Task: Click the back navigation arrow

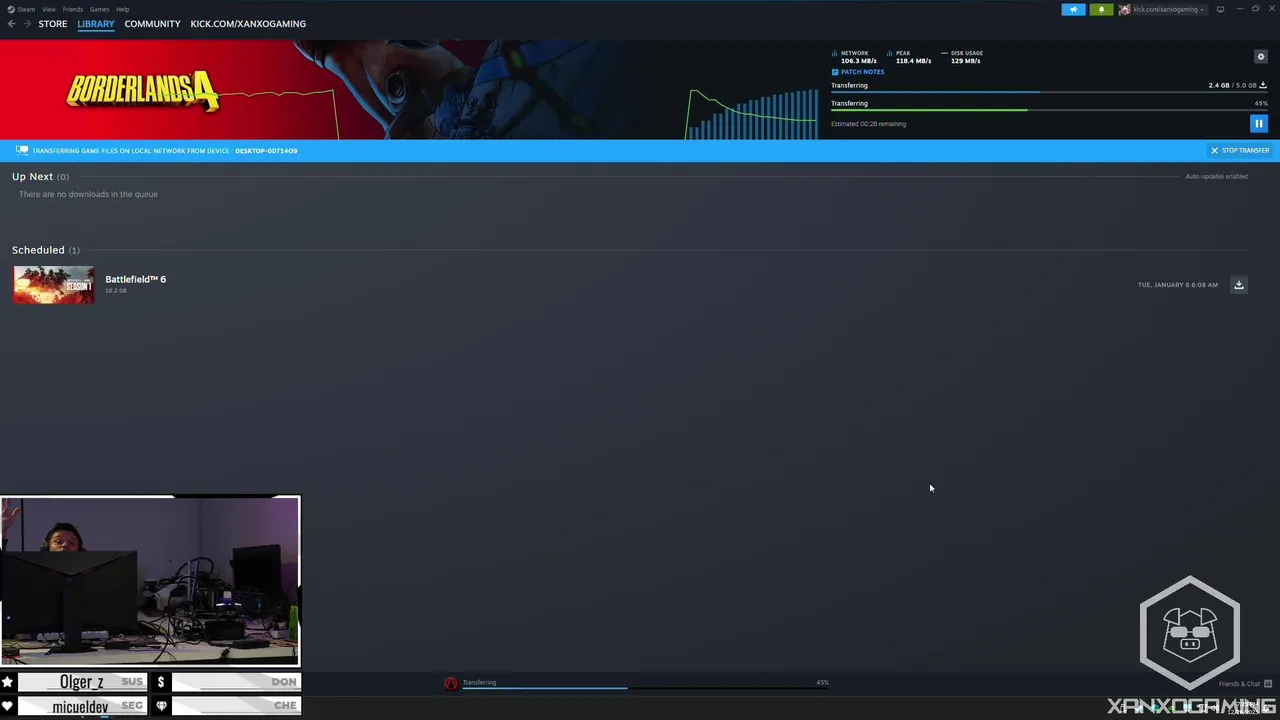Action: pos(11,24)
